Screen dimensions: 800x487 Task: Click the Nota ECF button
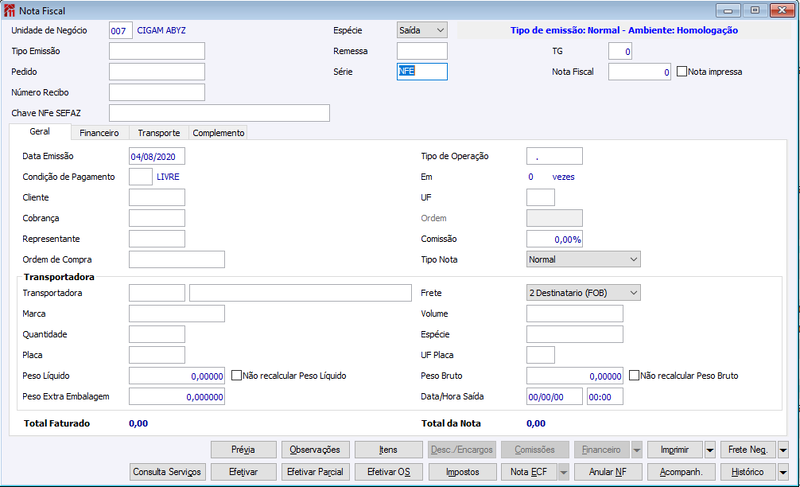pyautogui.click(x=529, y=472)
